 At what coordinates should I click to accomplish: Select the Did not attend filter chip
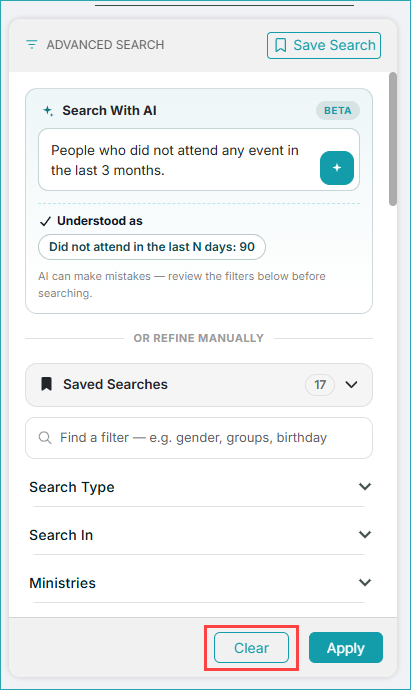(152, 247)
